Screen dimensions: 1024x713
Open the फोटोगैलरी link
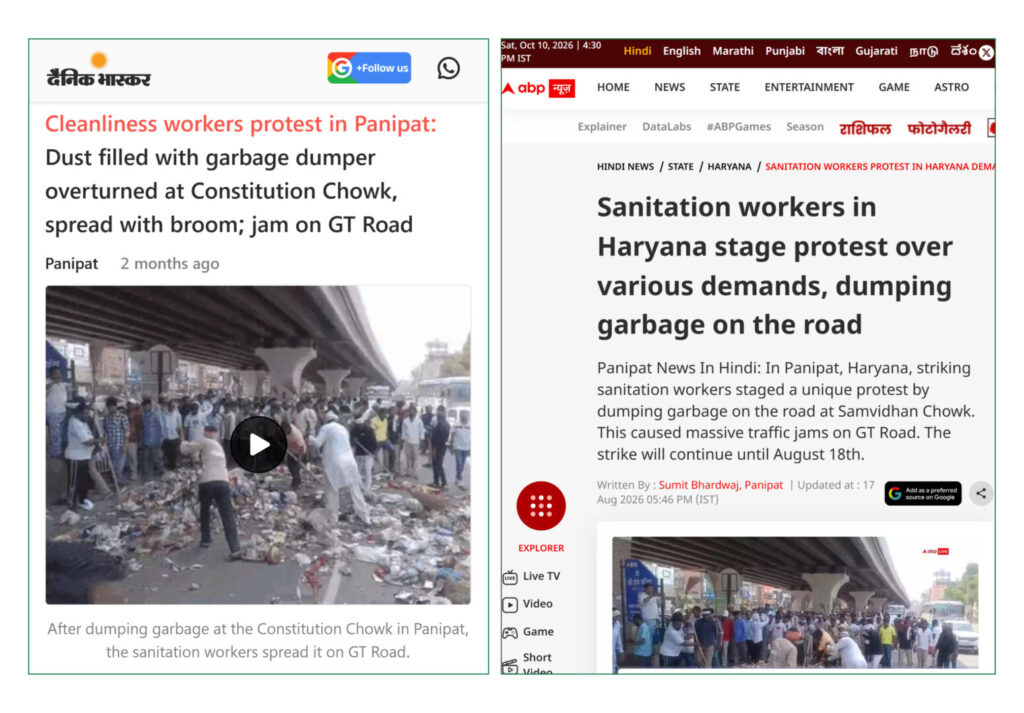tap(939, 129)
